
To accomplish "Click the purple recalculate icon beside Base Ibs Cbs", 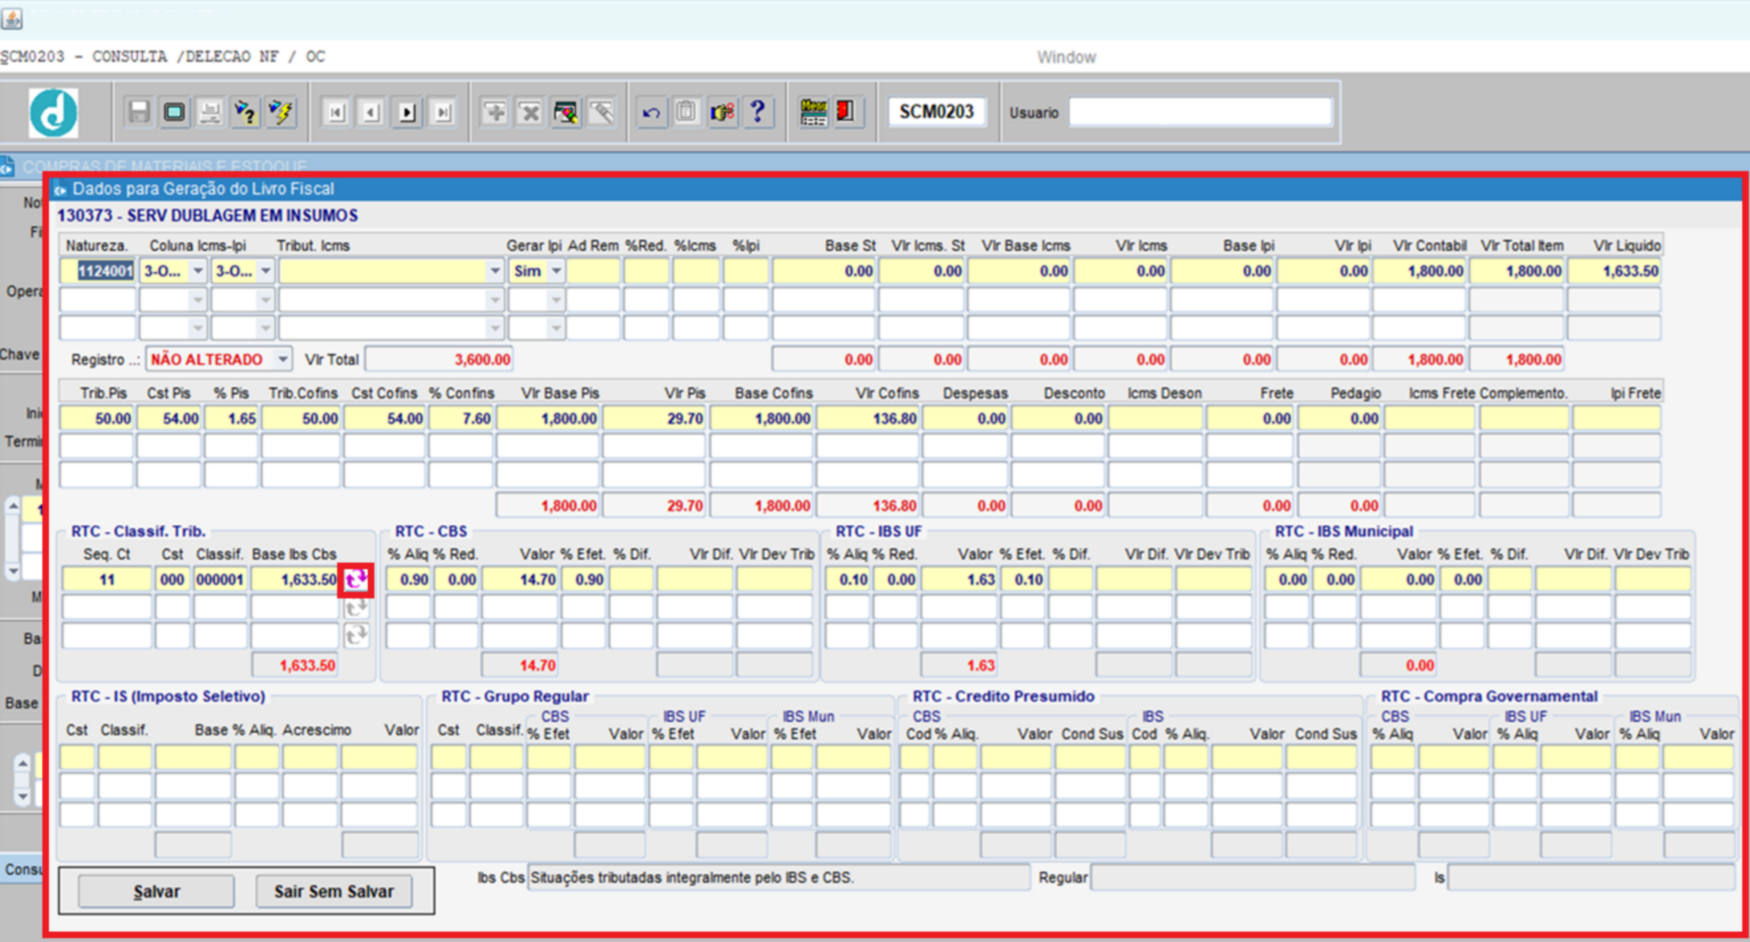I will click(x=356, y=579).
